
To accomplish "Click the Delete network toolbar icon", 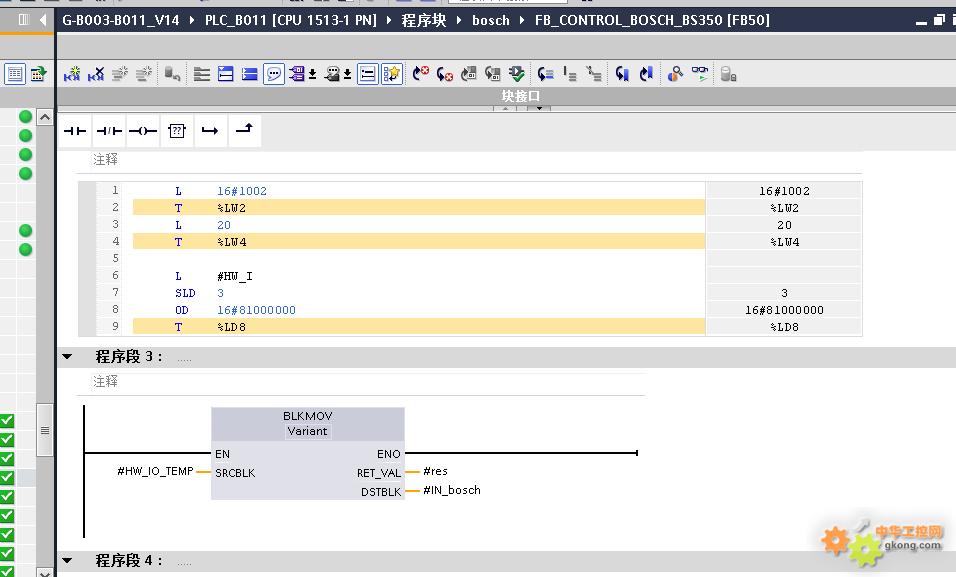I will tap(96, 74).
